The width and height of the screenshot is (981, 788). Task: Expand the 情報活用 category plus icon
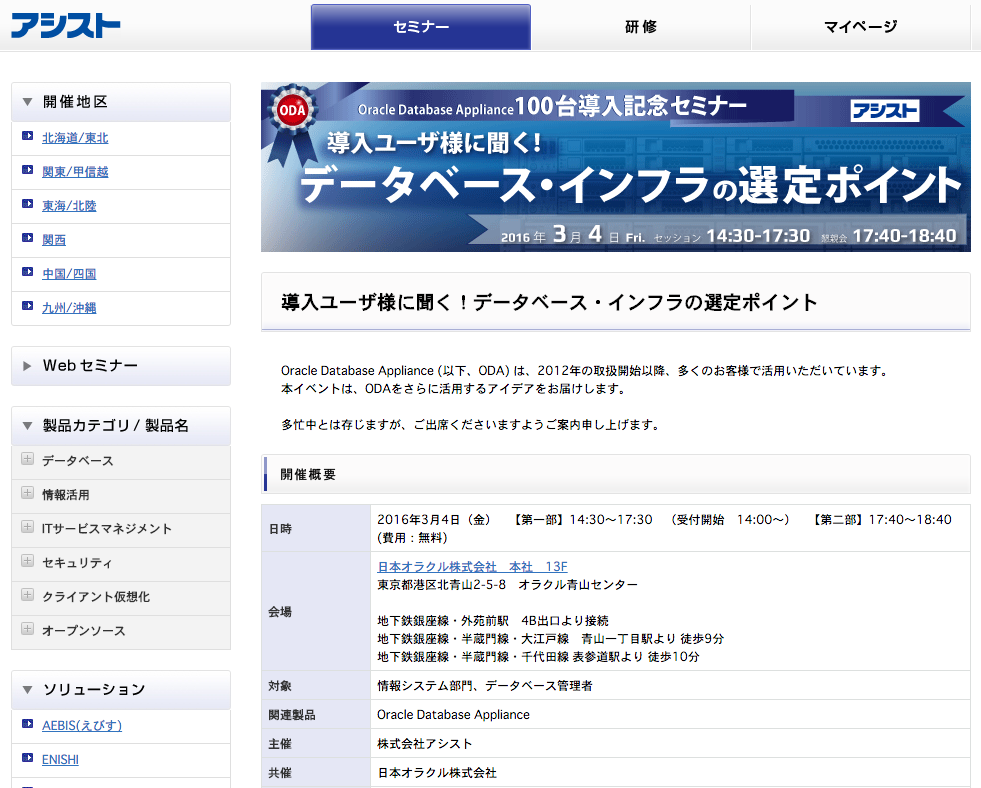pos(27,493)
